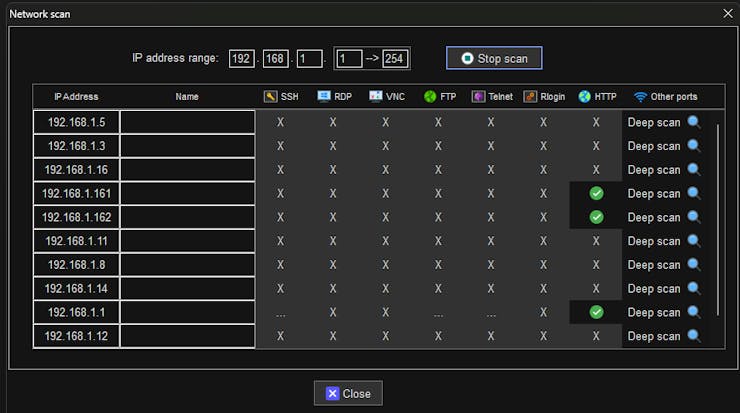
Task: Click the Rlogin column header icon
Action: pyautogui.click(x=530, y=96)
